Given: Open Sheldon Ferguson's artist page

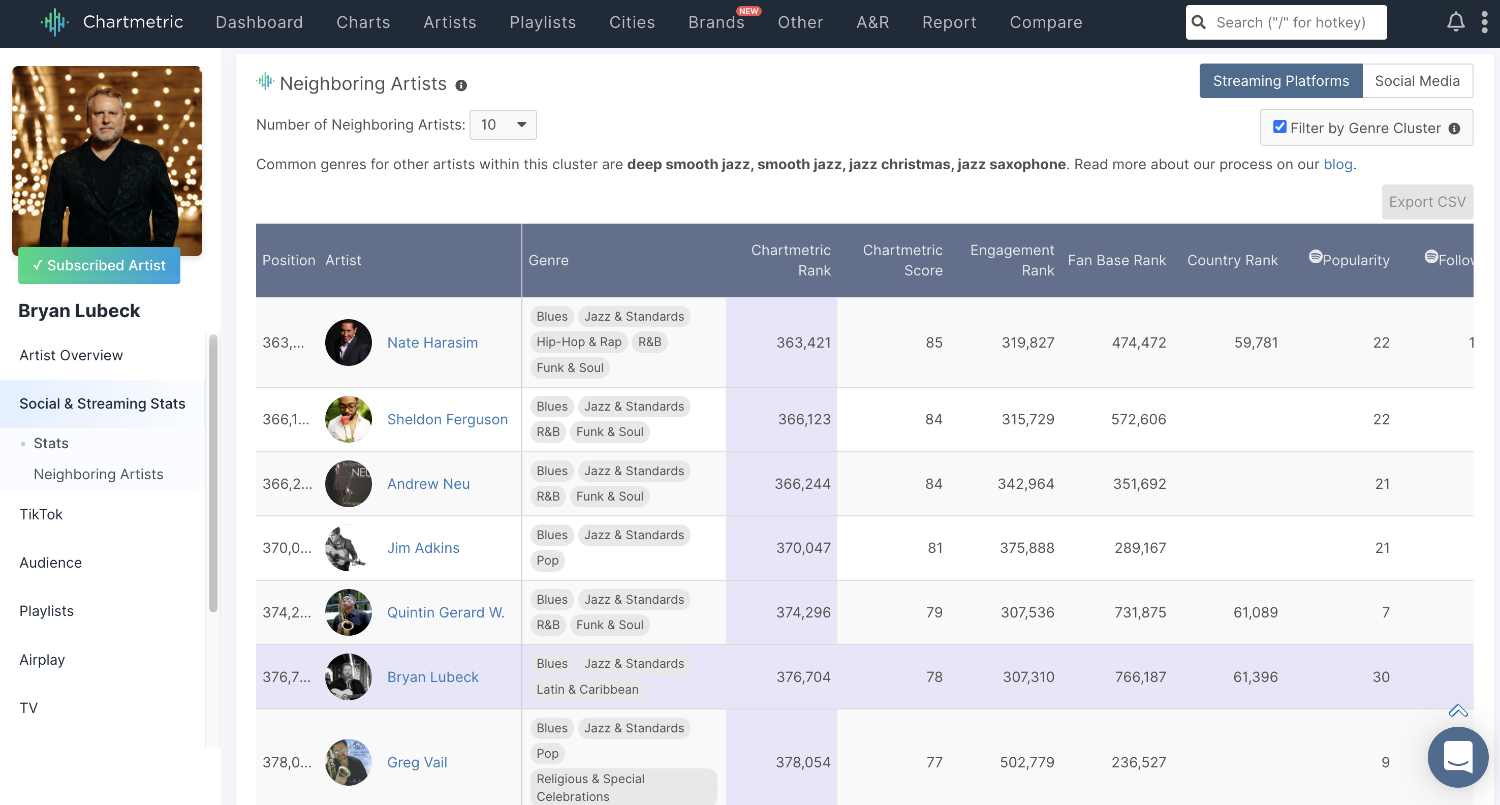Looking at the screenshot, I should [x=447, y=419].
